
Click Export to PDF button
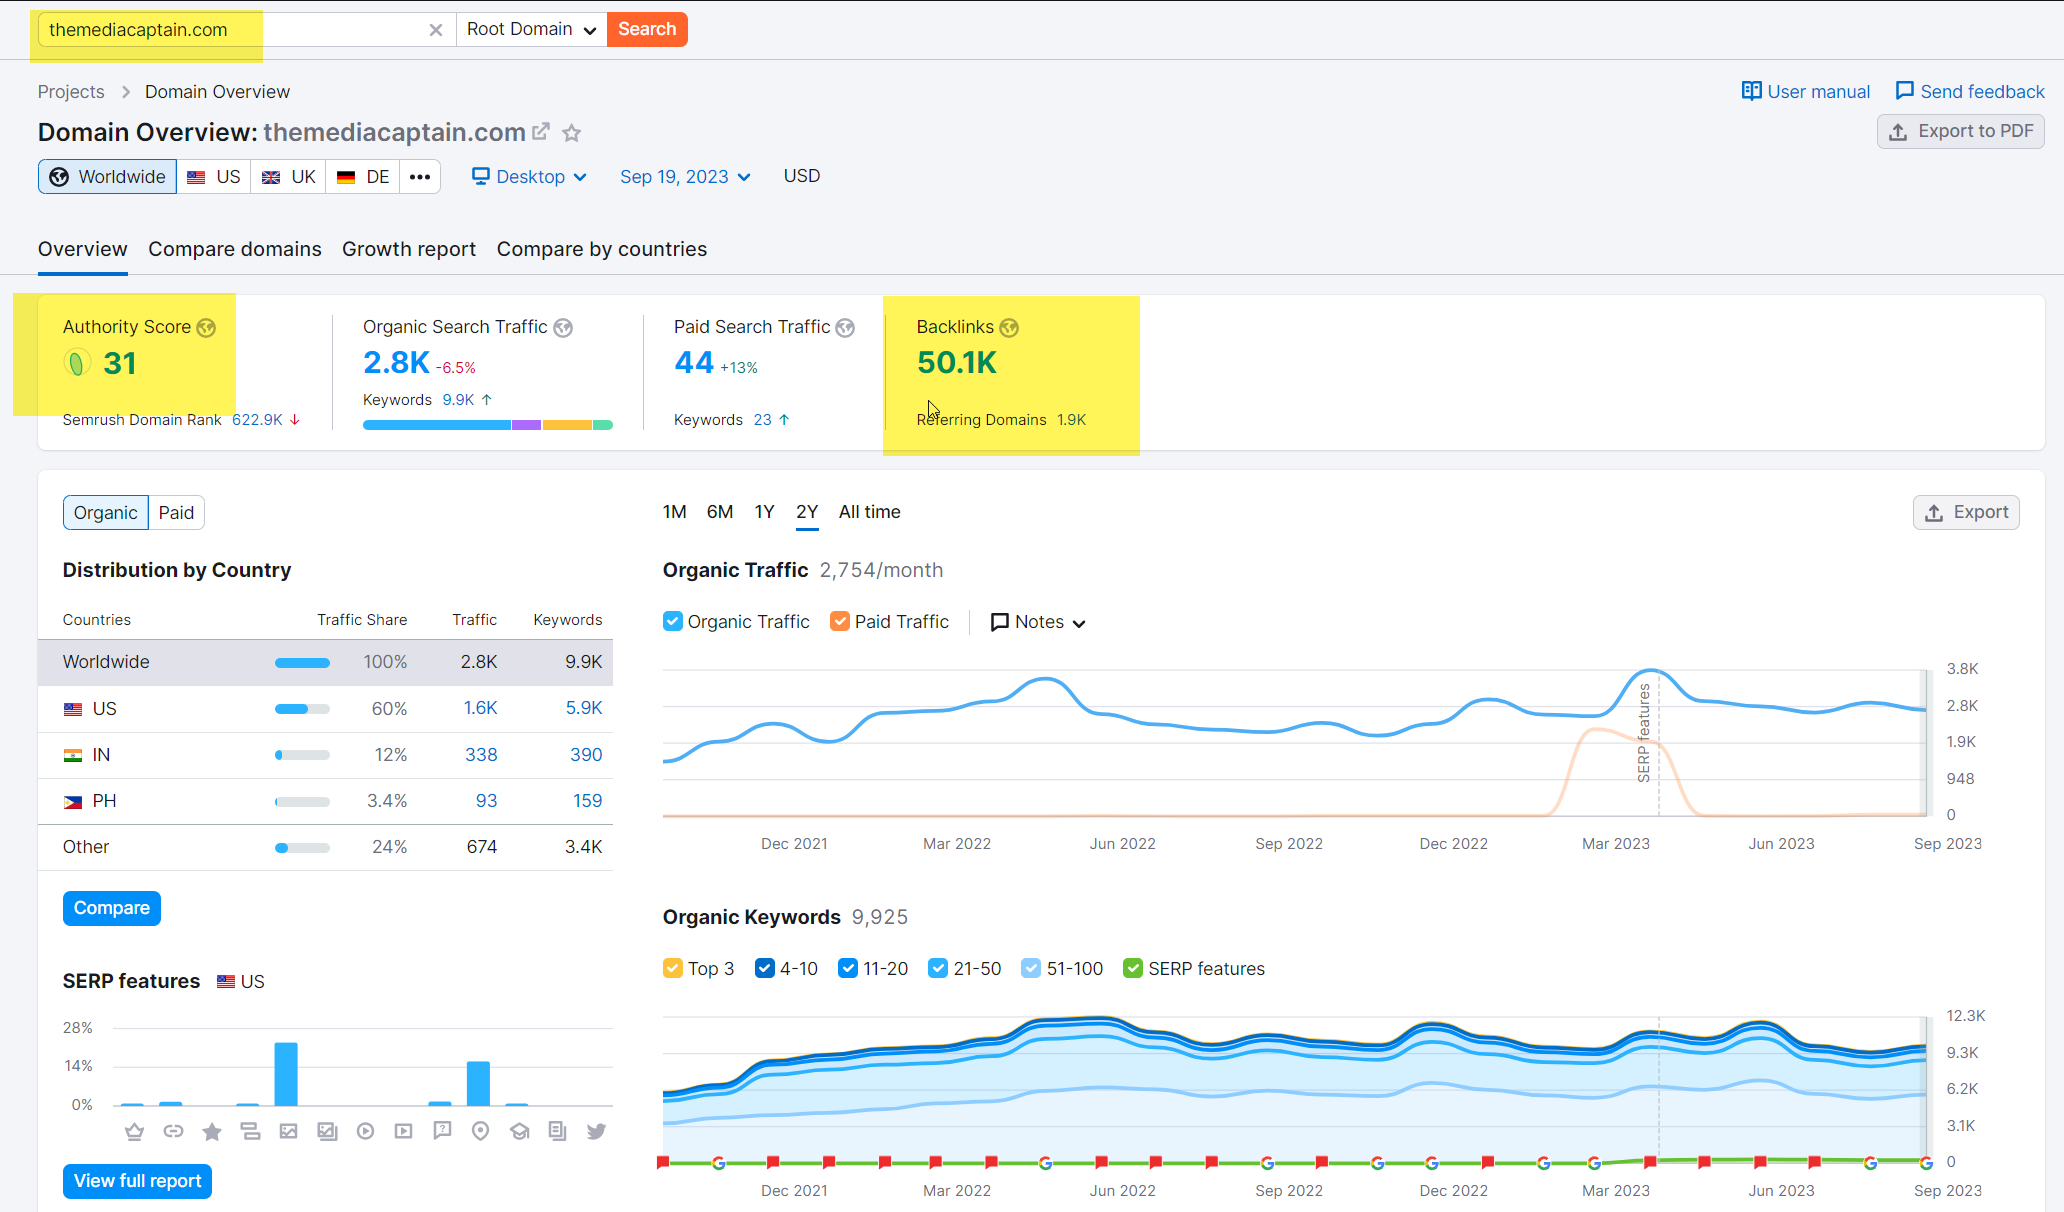point(1960,131)
